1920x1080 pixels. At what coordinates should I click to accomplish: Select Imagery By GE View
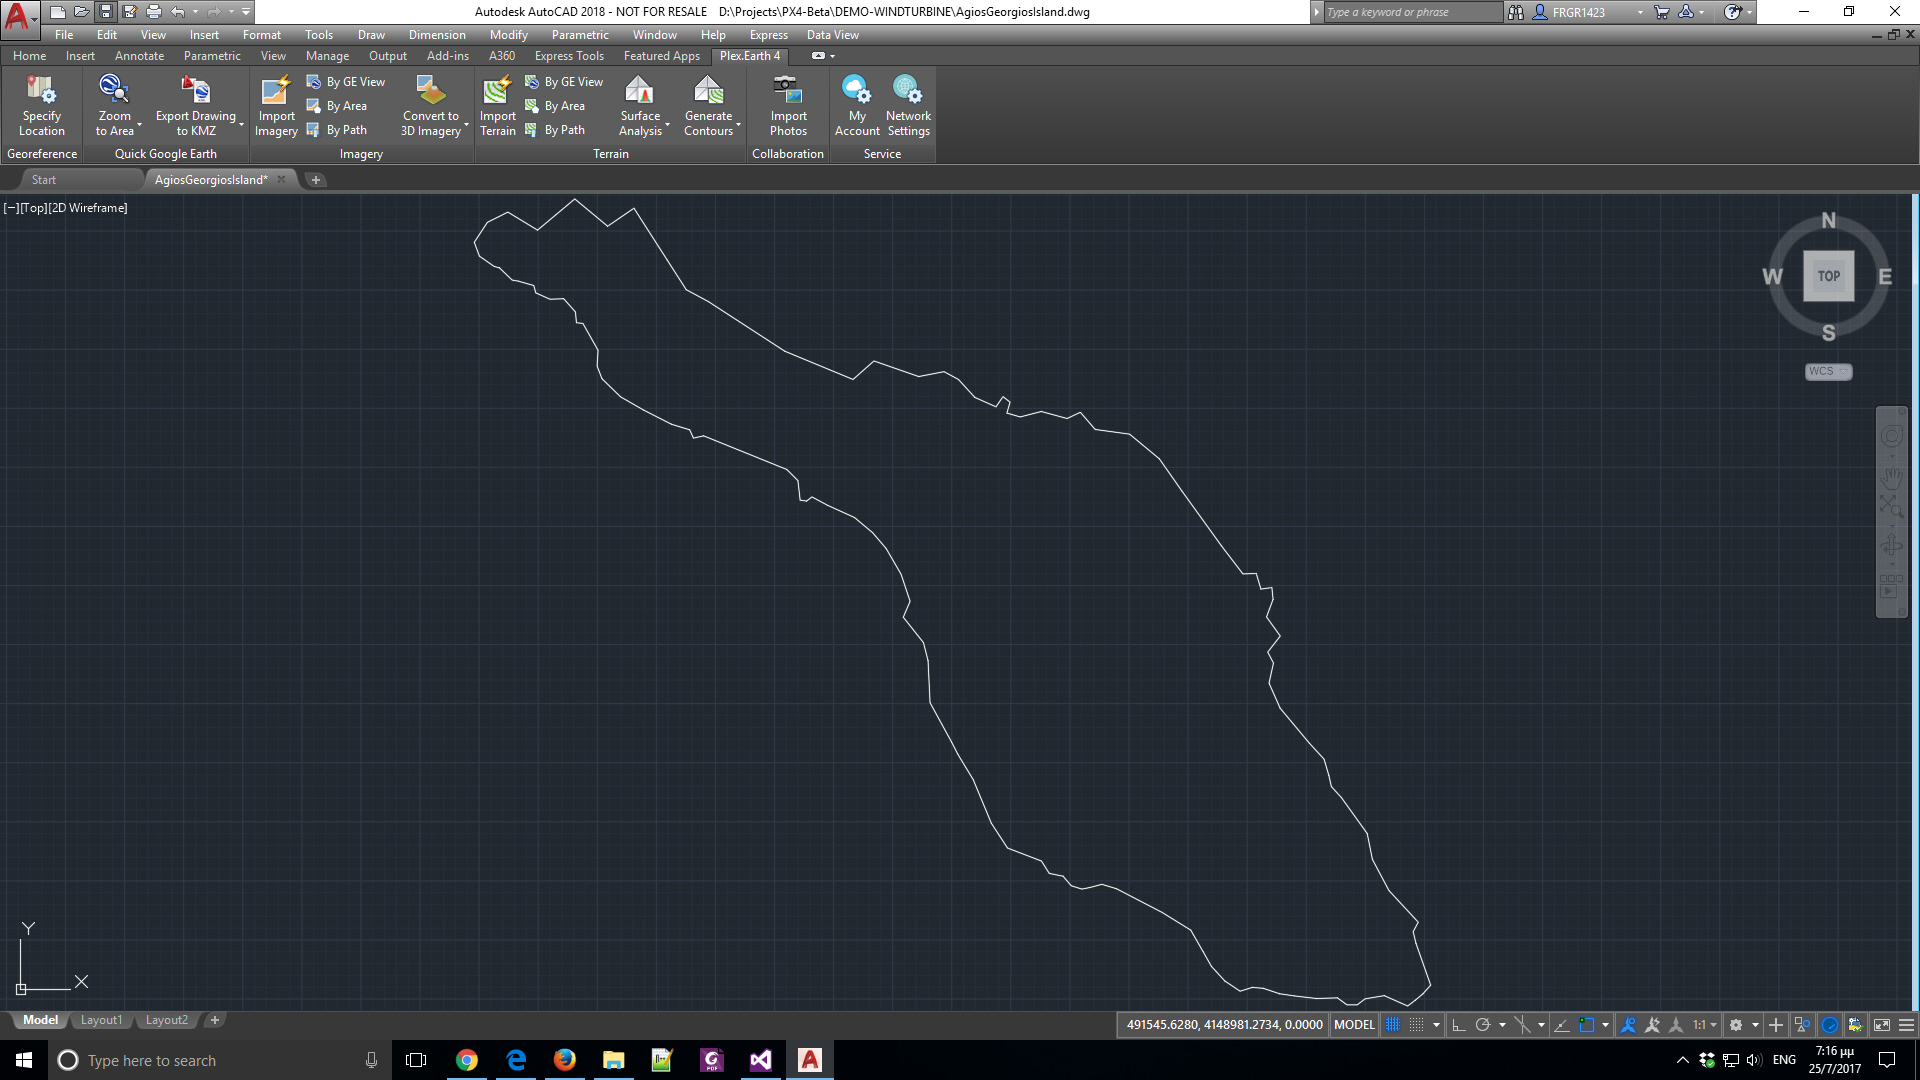[346, 82]
